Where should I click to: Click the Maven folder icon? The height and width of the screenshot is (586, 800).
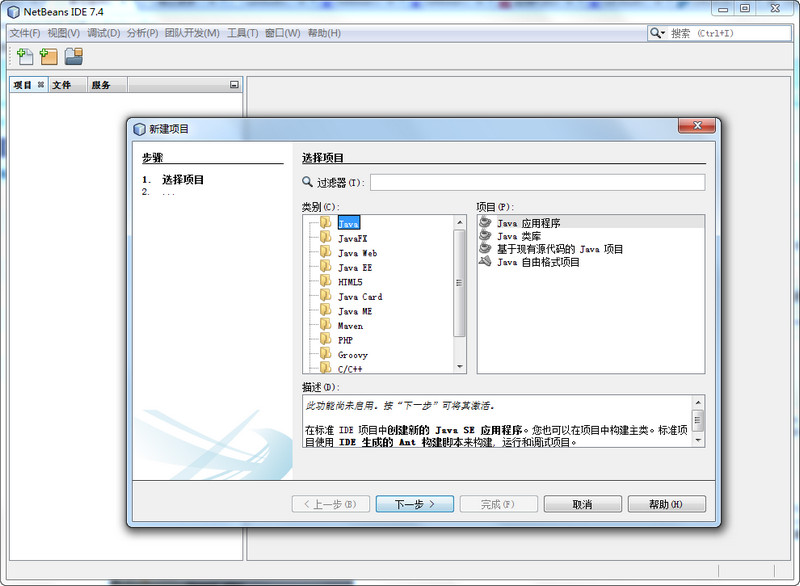(x=326, y=324)
